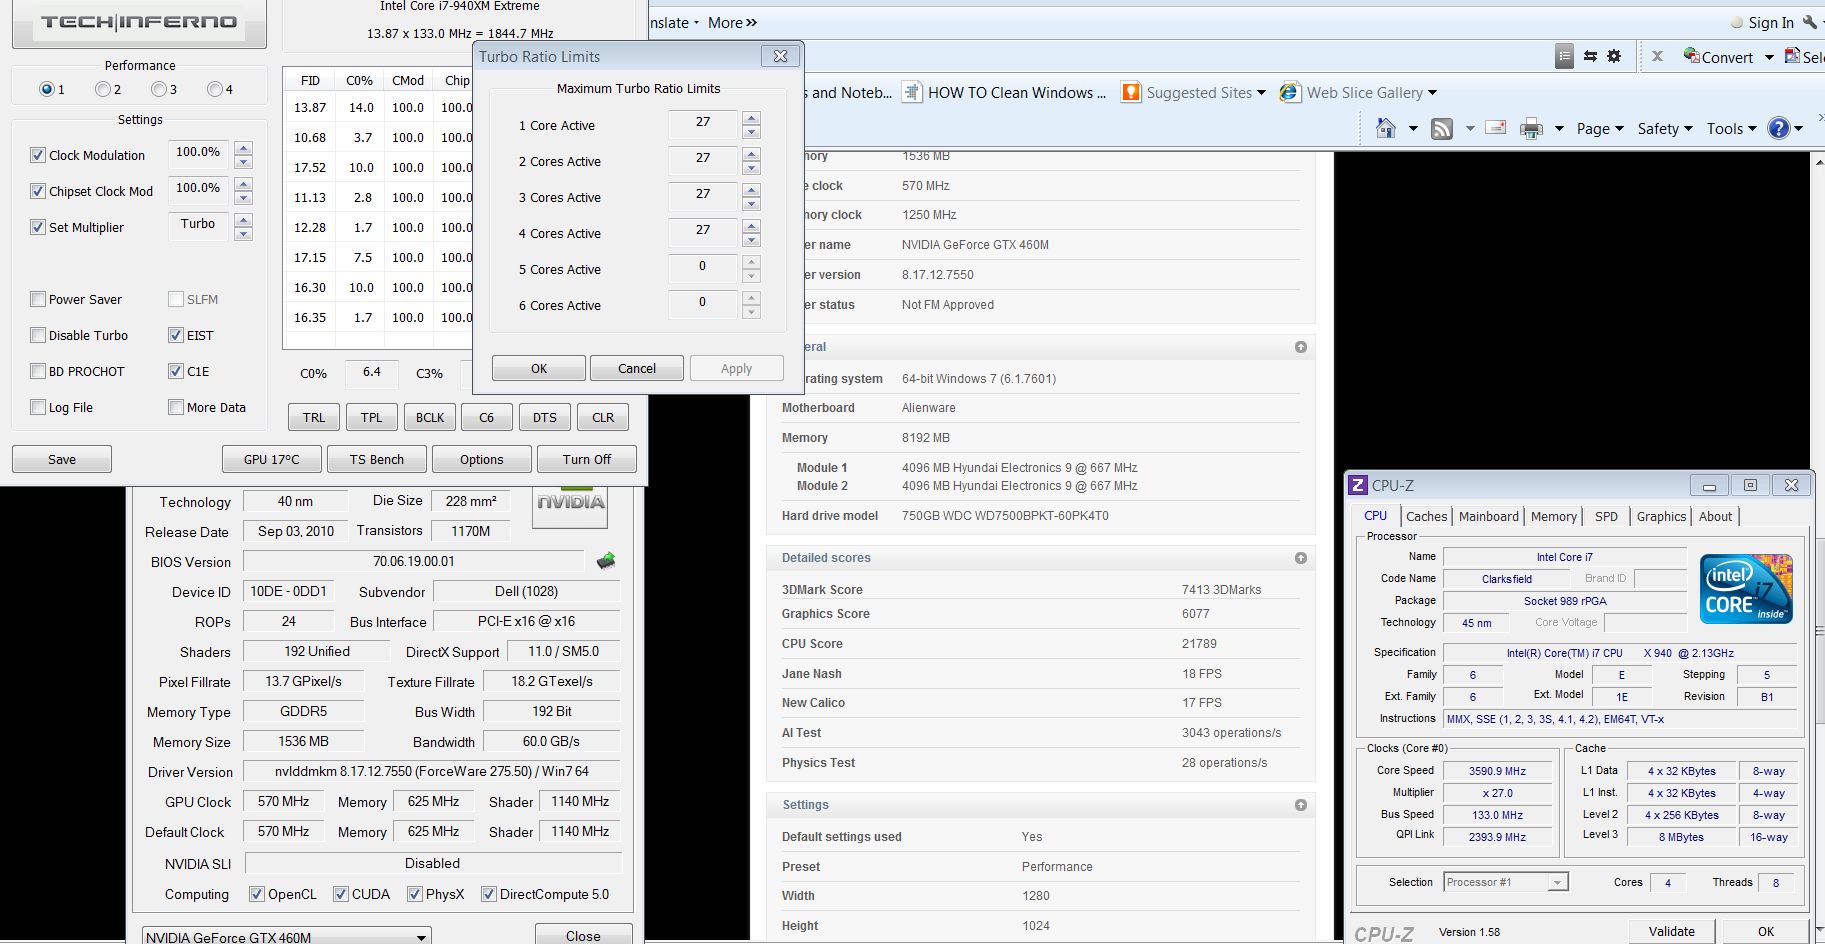Open the Tools menu dropdown
Viewport: 1825px width, 944px height.
pos(1731,128)
